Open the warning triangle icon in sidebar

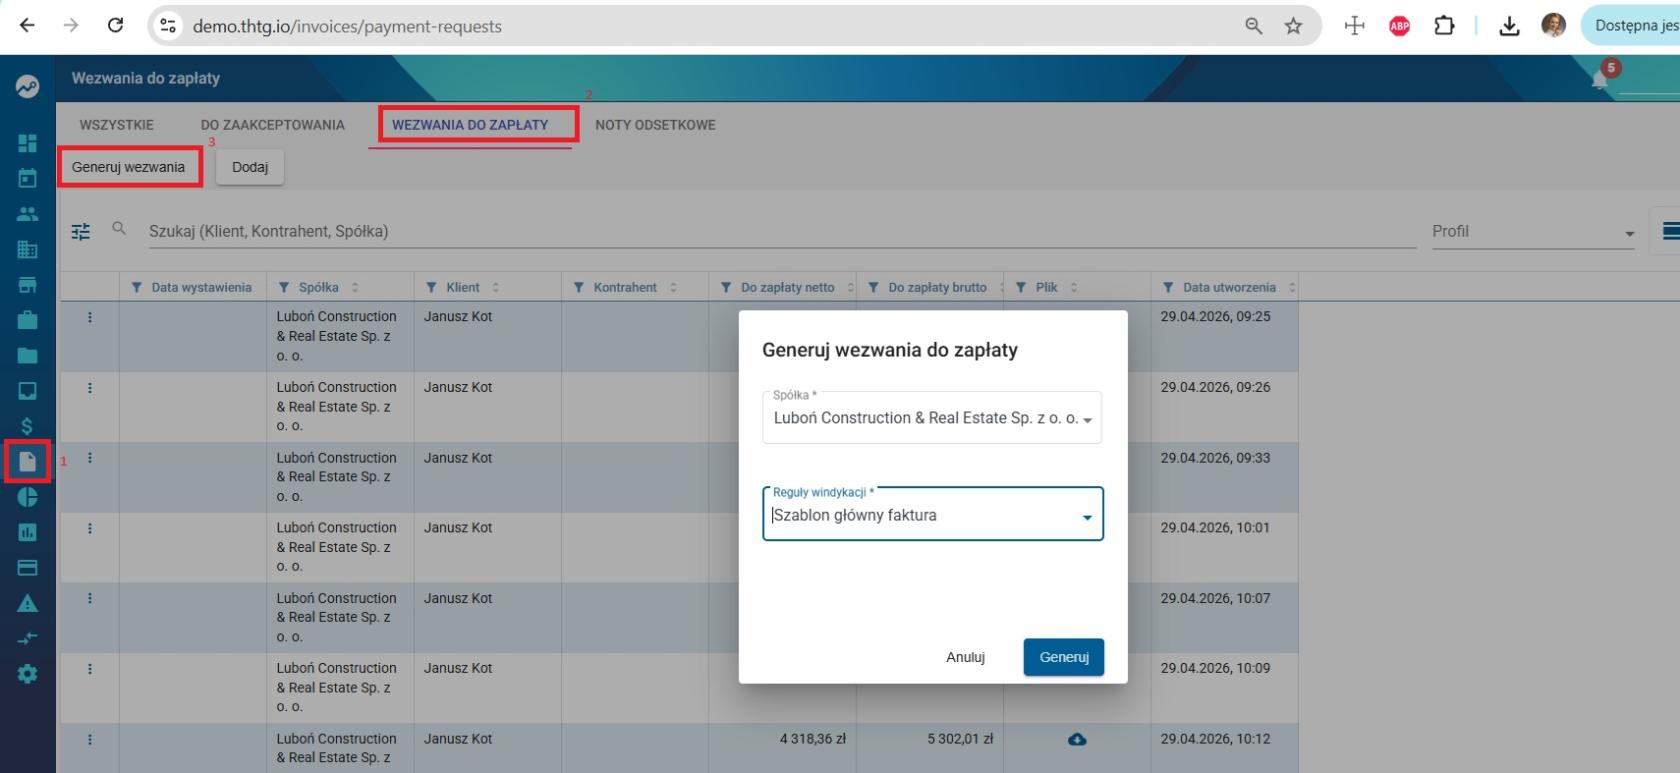pyautogui.click(x=27, y=603)
